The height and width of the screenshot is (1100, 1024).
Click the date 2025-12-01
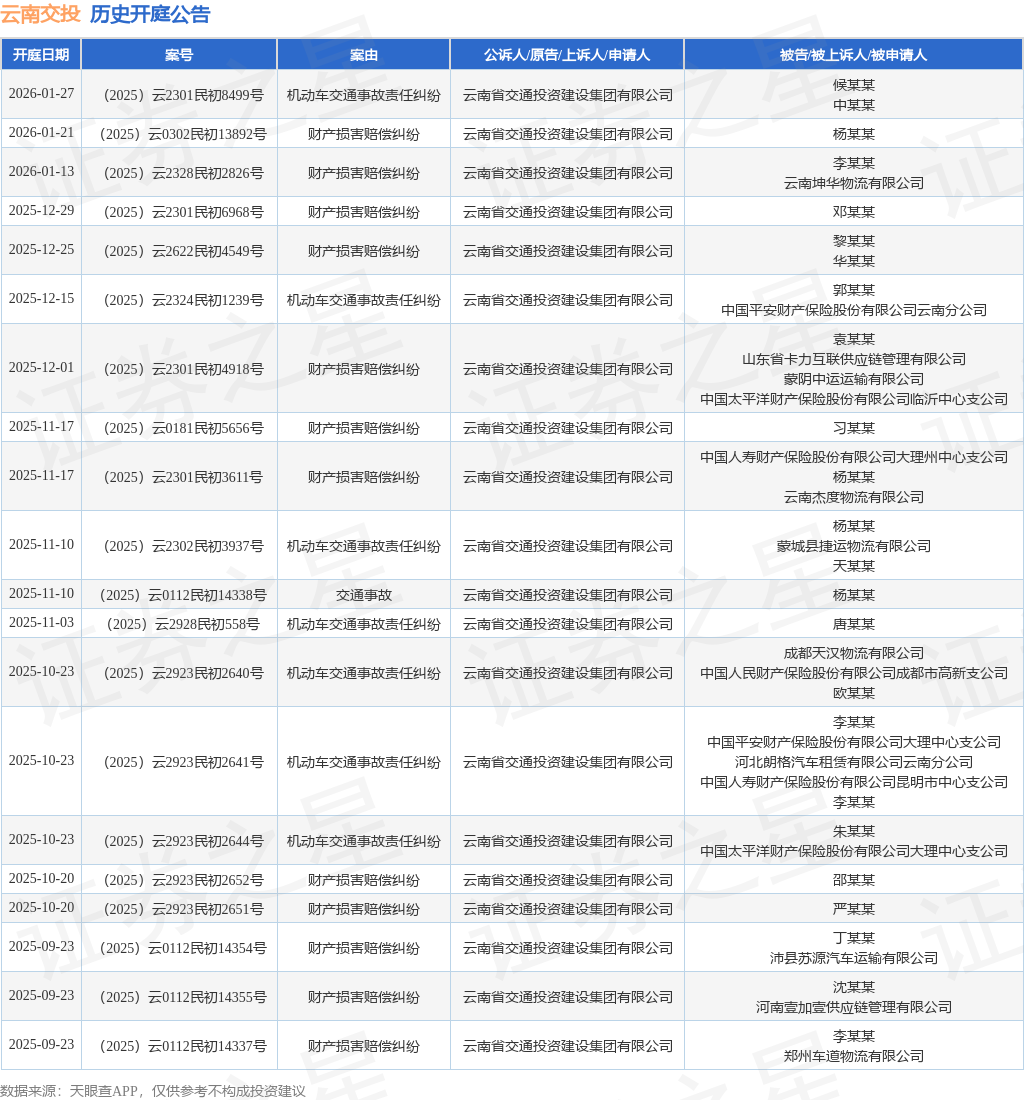[41, 368]
